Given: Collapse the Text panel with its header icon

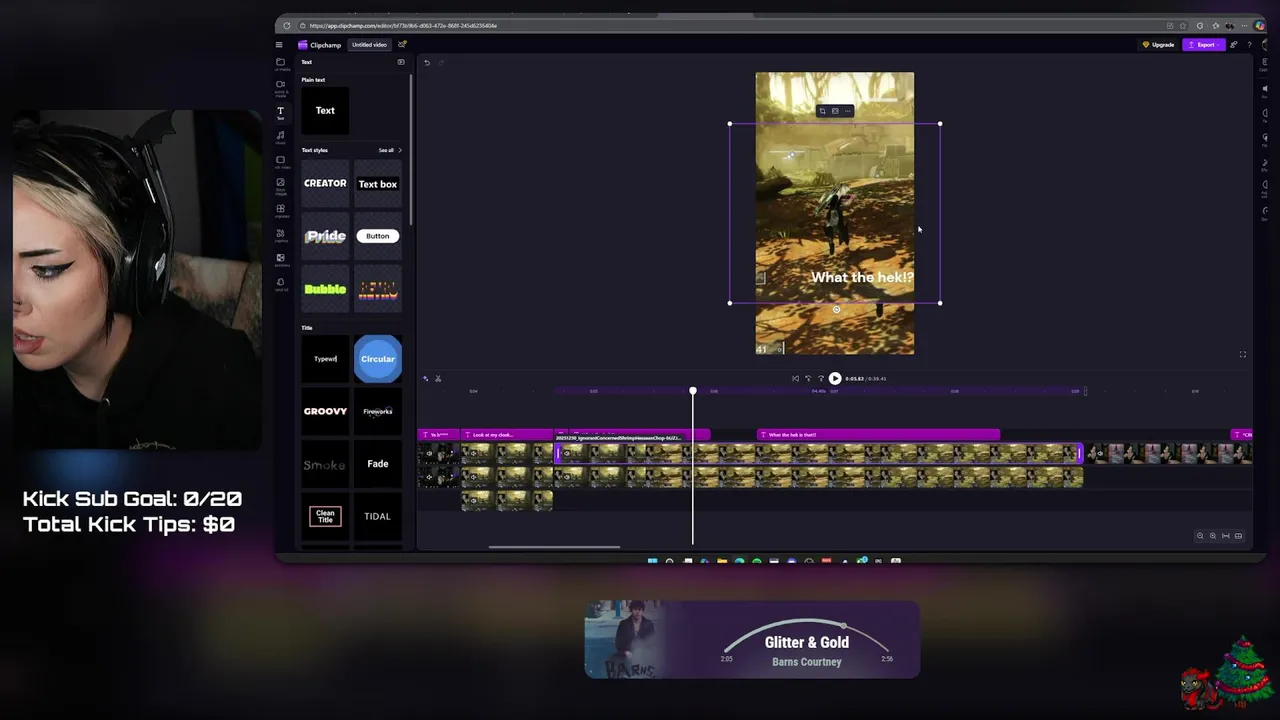Looking at the screenshot, I should (x=401, y=62).
